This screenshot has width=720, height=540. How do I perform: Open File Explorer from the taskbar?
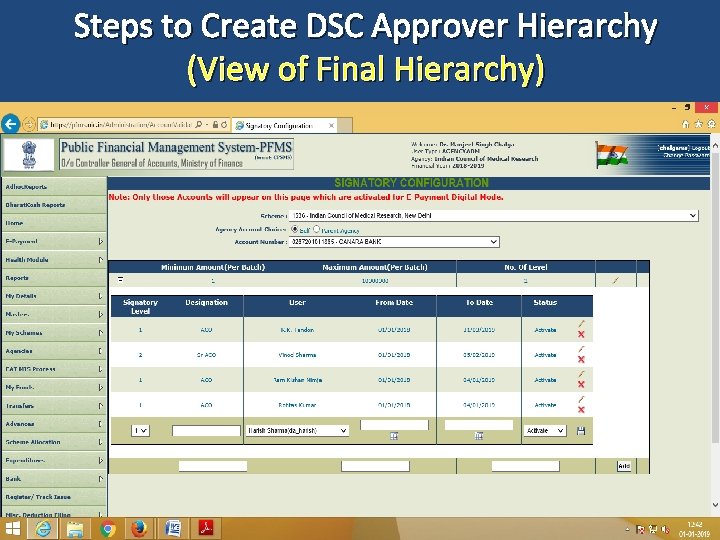[75, 529]
